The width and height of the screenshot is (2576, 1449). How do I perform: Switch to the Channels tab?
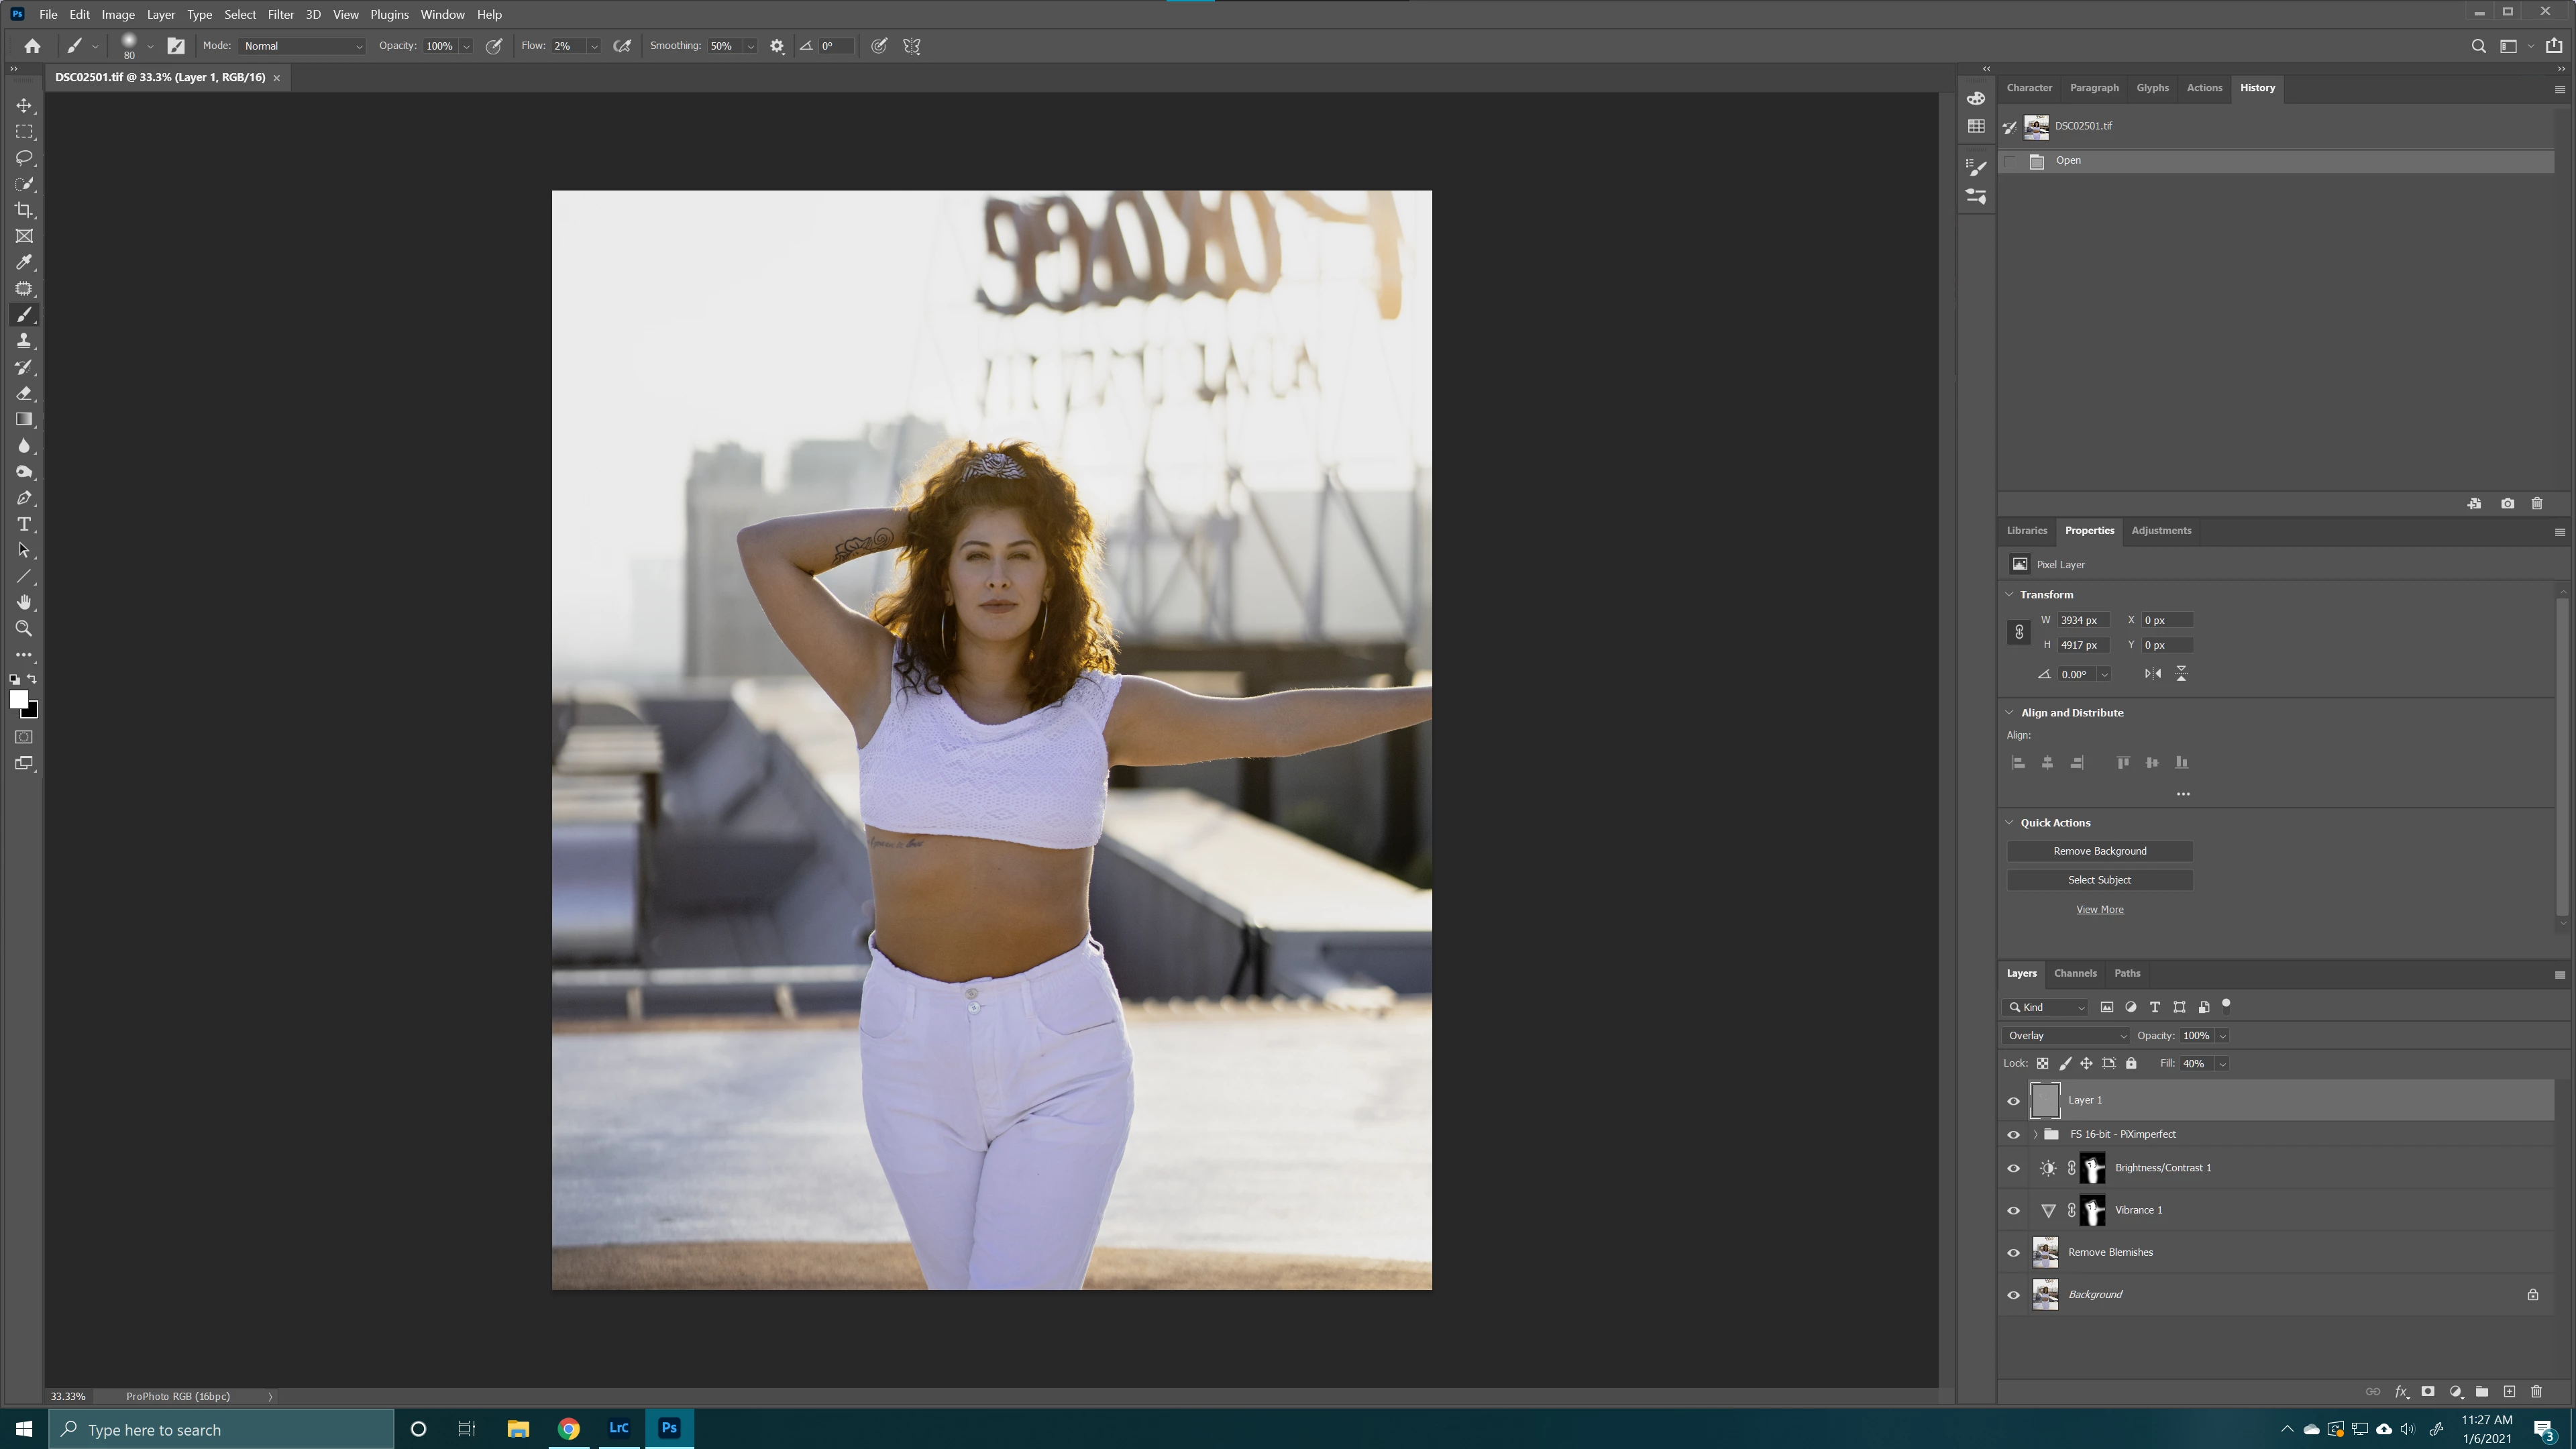[x=2075, y=973]
